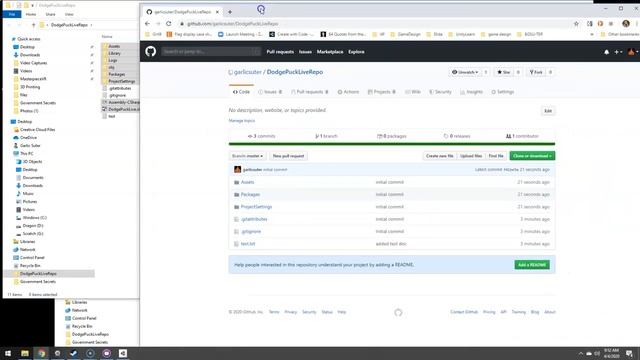
Task: Open File Explorer from the taskbar
Action: [x=25, y=353]
